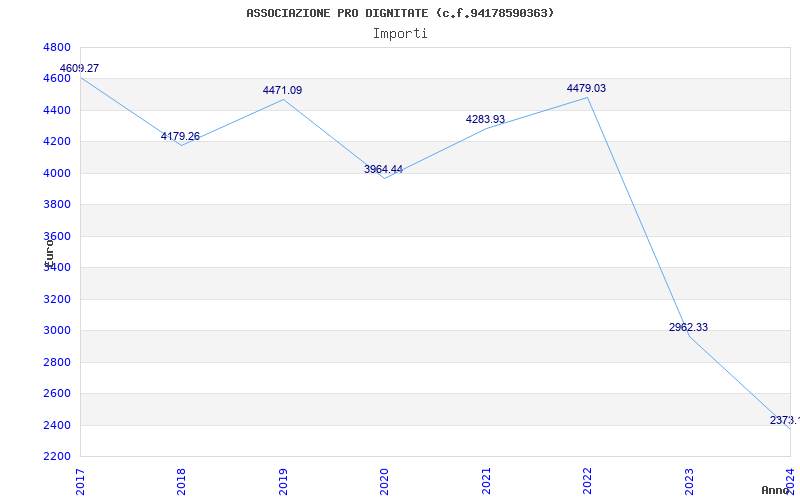800x500 pixels.
Task: Click the 2019 x-axis label
Action: 284,479
